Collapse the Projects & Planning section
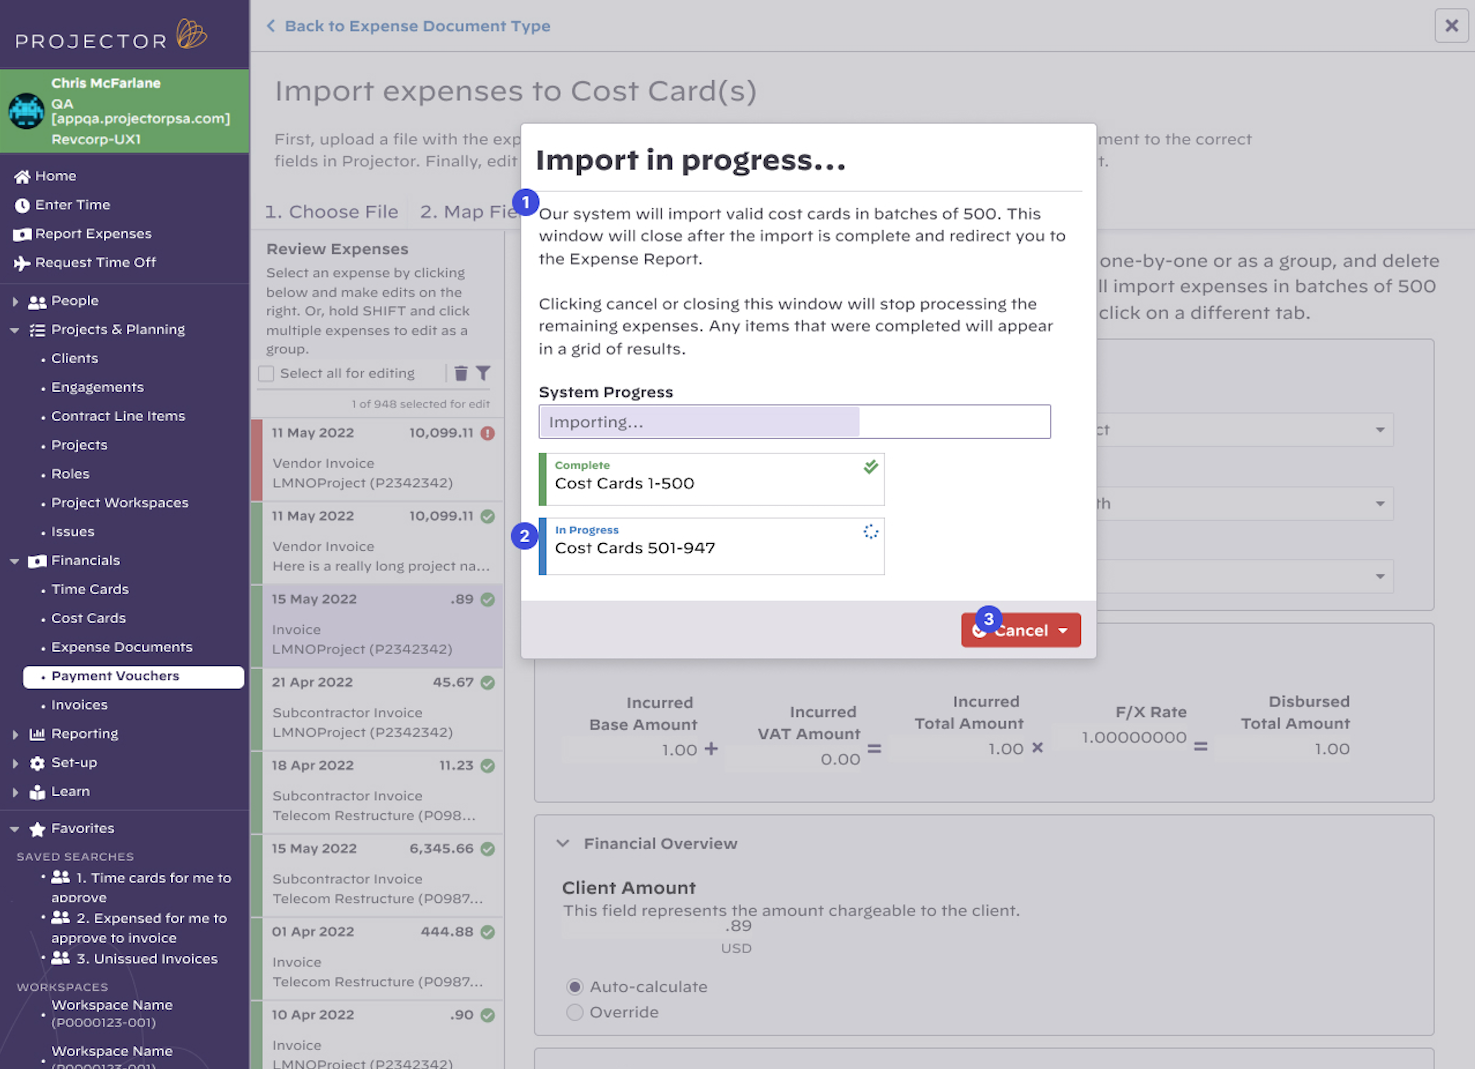The height and width of the screenshot is (1069, 1475). pyautogui.click(x=15, y=331)
